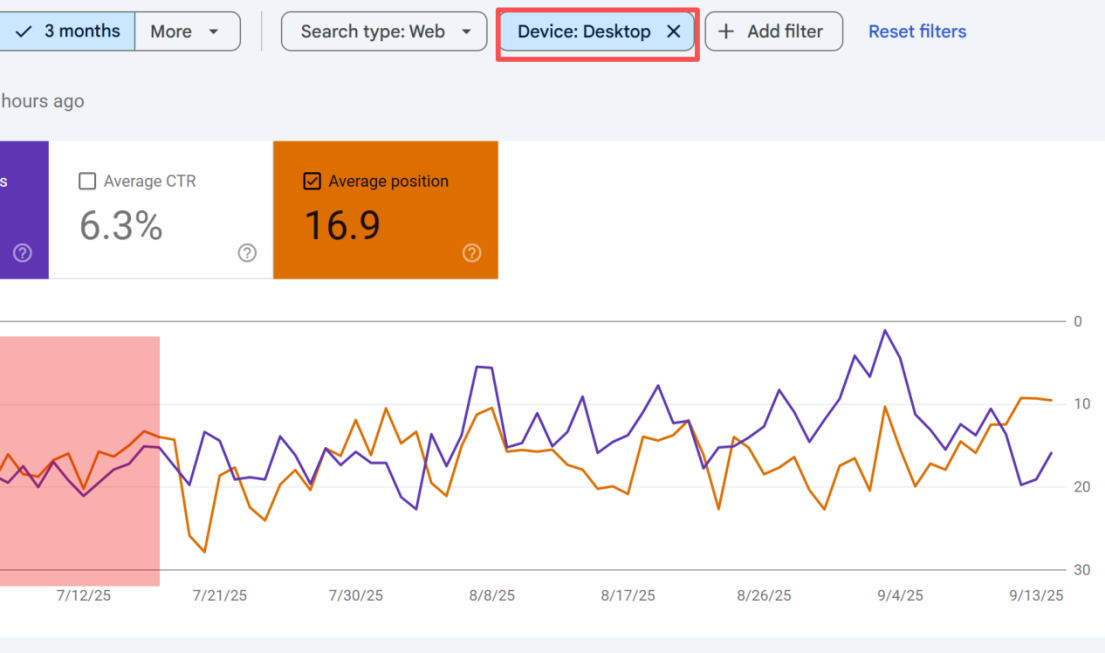Click the help icon on Average CTR card

pos(247,253)
